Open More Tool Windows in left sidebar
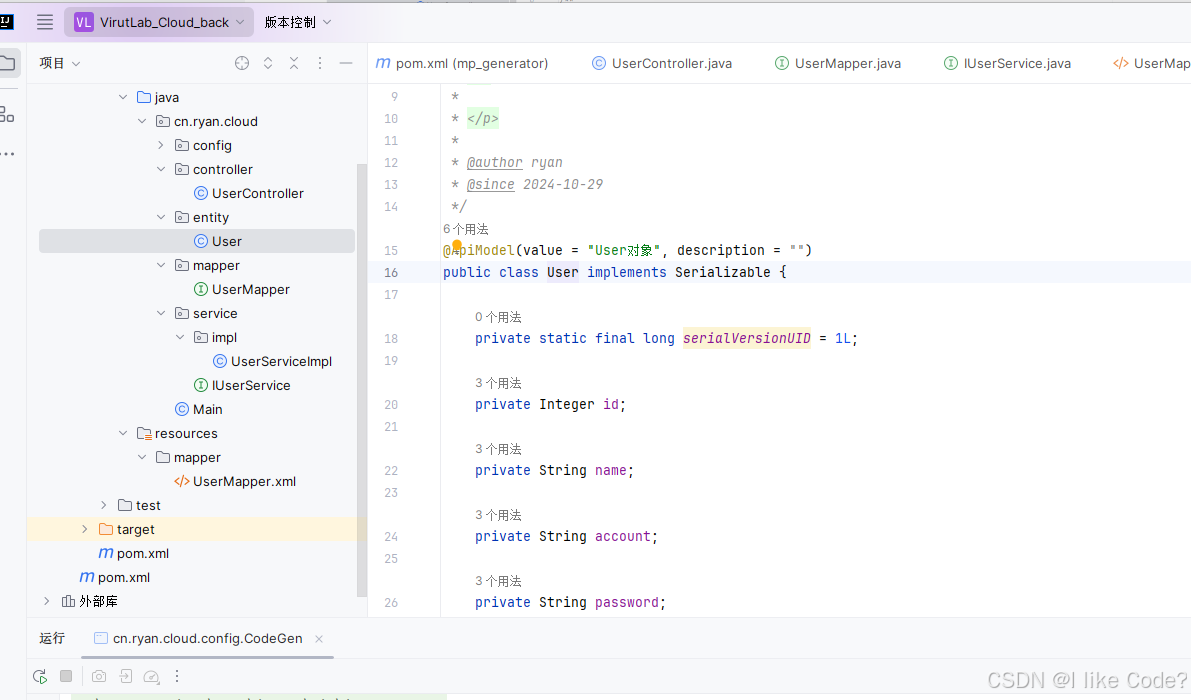This screenshot has height=700, width=1191. (10, 152)
